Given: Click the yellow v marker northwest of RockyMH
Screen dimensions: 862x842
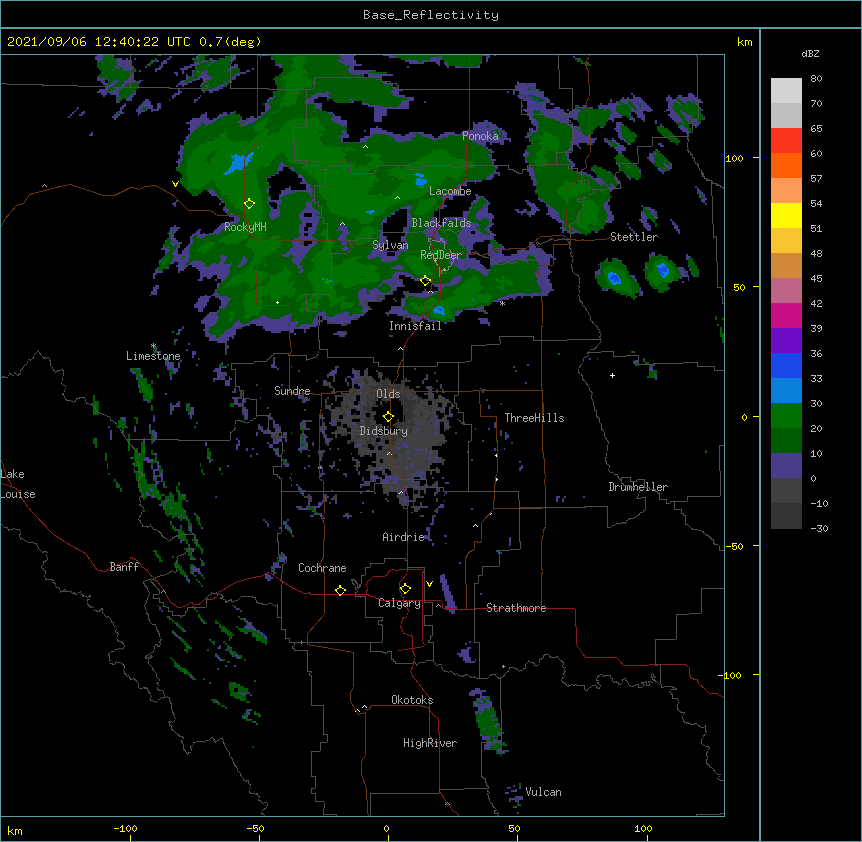Looking at the screenshot, I should tap(175, 184).
